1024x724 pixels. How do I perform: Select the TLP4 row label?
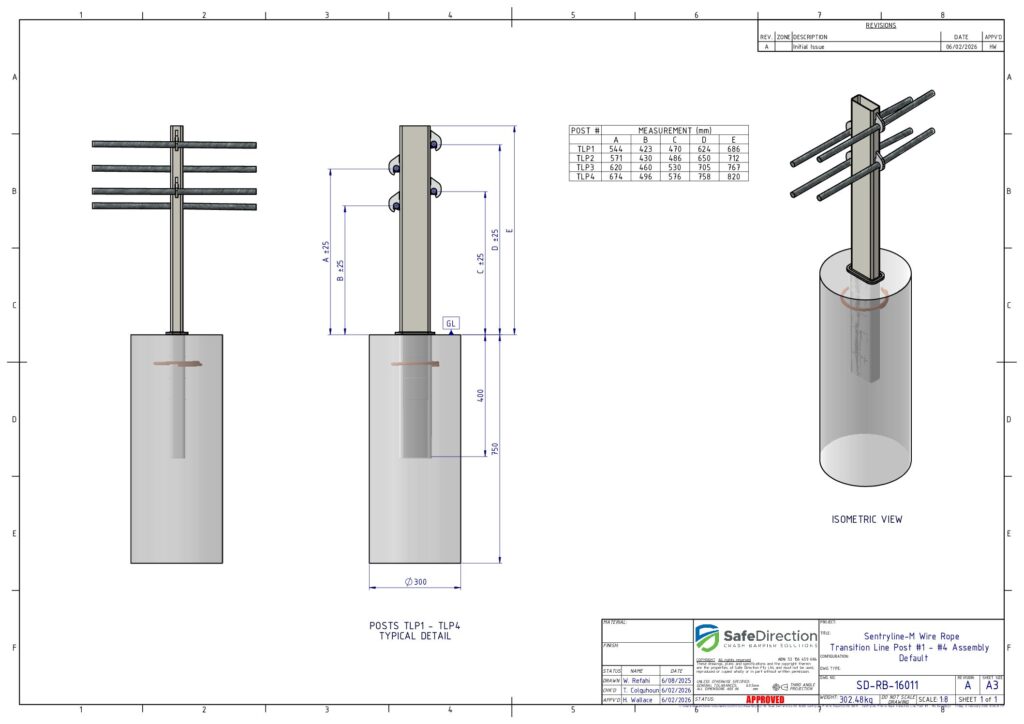(585, 177)
